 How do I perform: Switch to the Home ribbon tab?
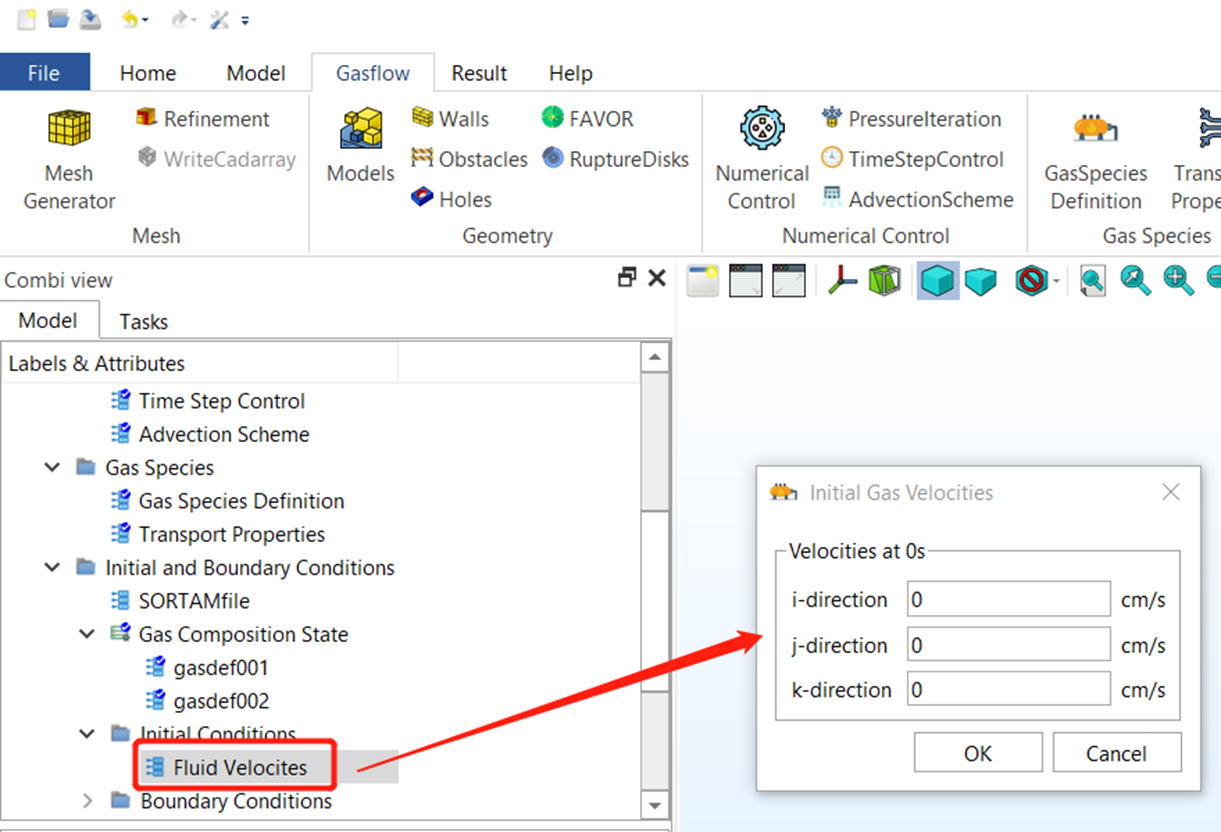(148, 73)
